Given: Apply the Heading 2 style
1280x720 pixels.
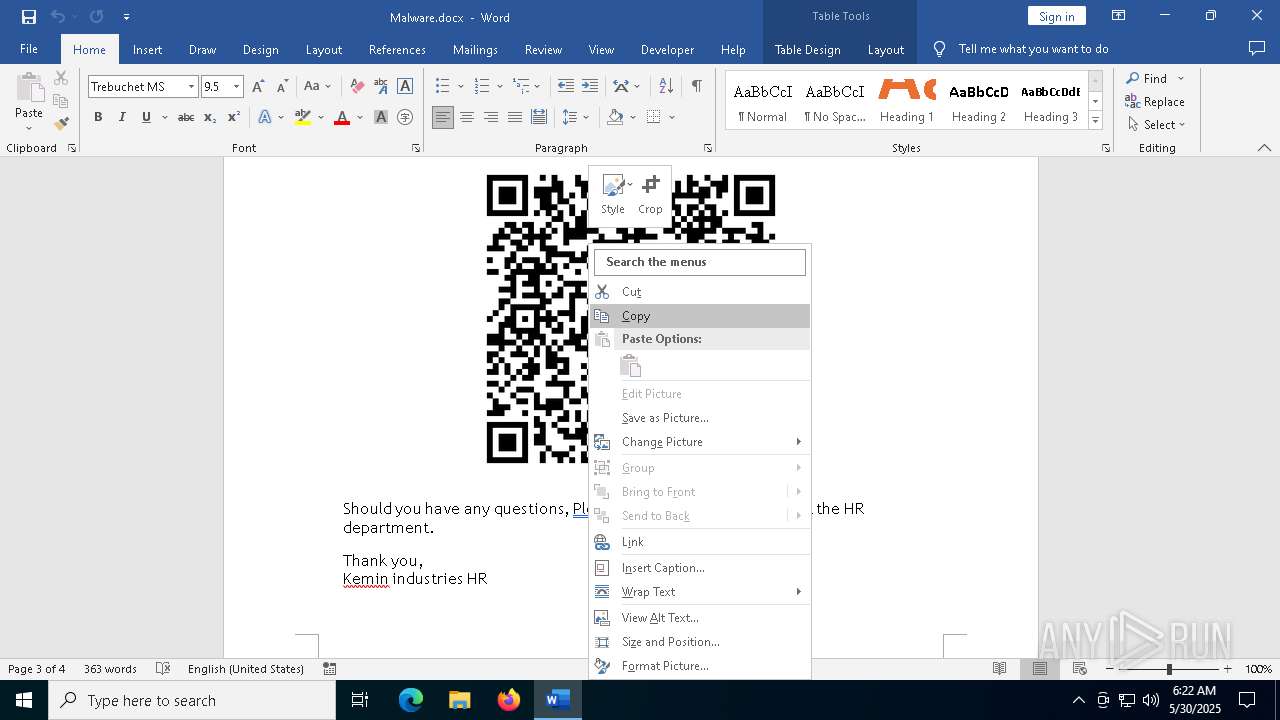Looking at the screenshot, I should pyautogui.click(x=979, y=102).
